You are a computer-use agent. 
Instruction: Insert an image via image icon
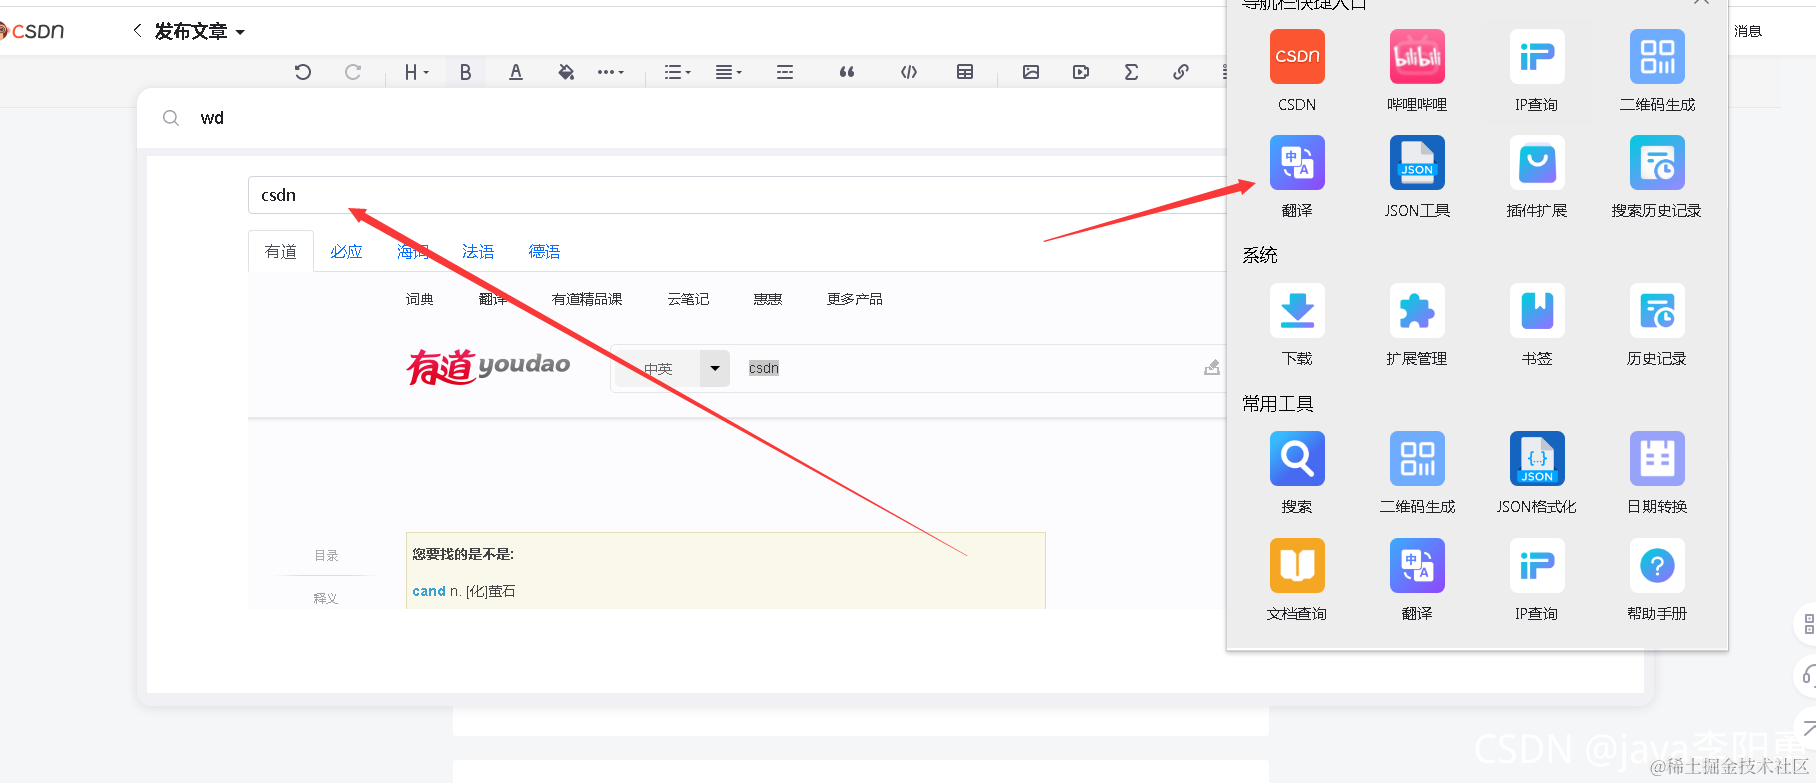point(1031,72)
